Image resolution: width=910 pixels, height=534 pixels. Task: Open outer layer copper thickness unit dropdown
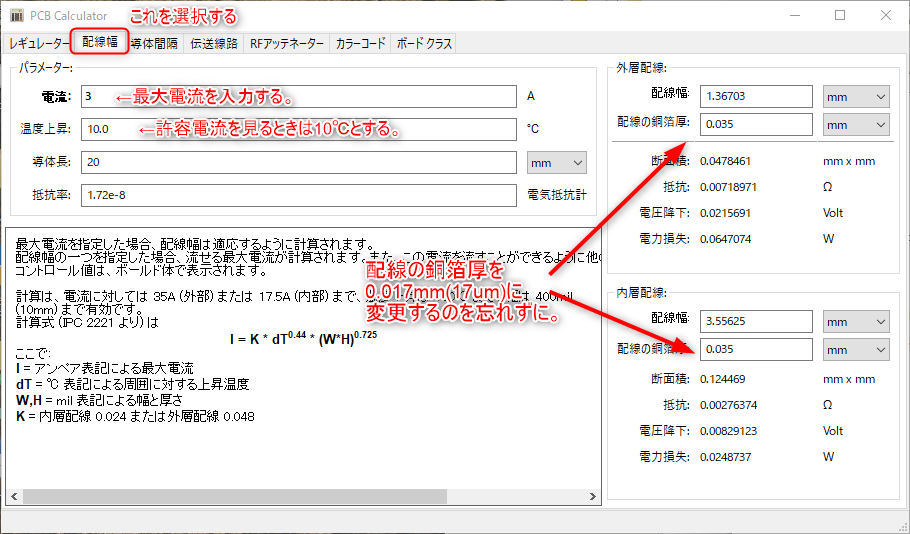click(856, 124)
